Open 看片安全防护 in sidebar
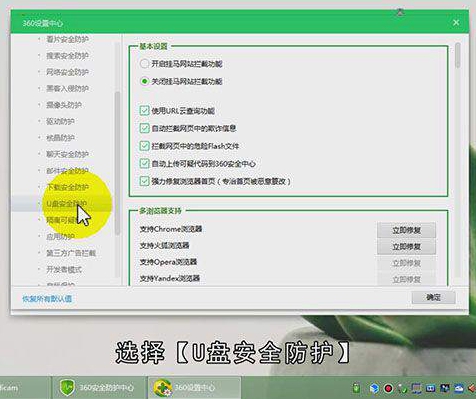The width and height of the screenshot is (476, 399). pyautogui.click(x=67, y=39)
